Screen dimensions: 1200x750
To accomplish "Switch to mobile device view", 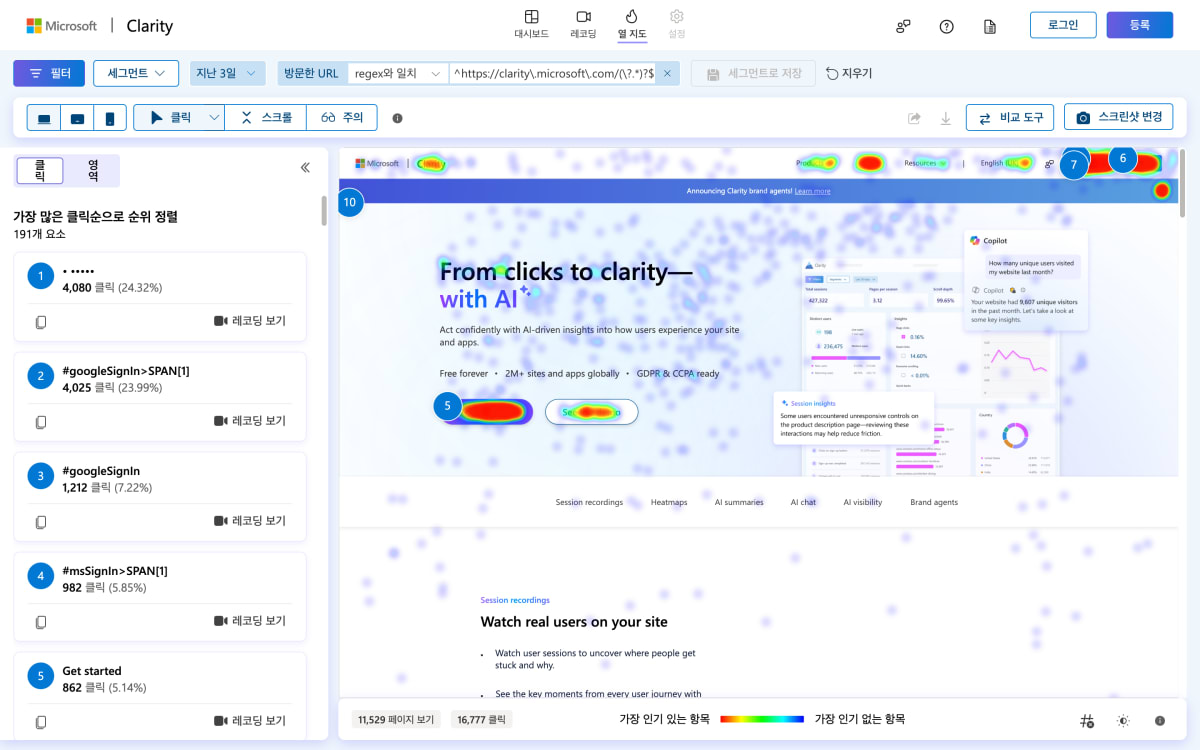I will [x=110, y=118].
